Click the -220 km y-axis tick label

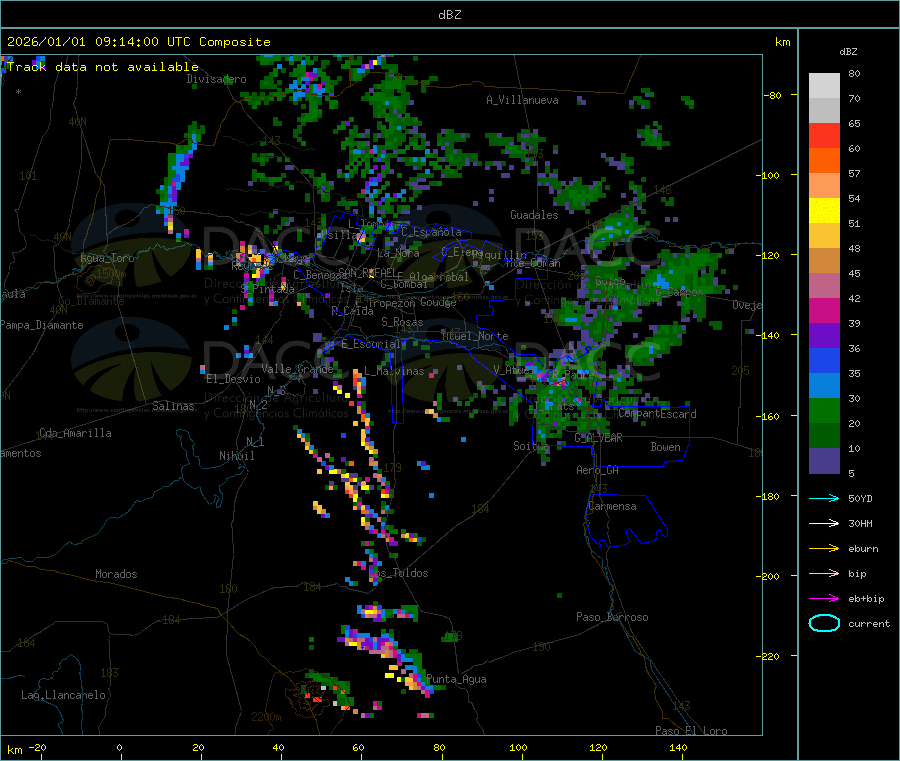coord(770,657)
